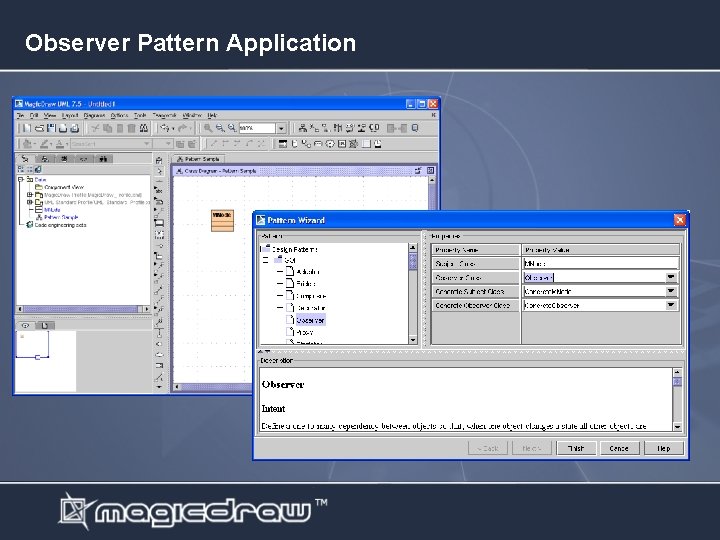Click the Delete trash can toolbar icon
The width and height of the screenshot is (720, 540).
click(x=131, y=128)
